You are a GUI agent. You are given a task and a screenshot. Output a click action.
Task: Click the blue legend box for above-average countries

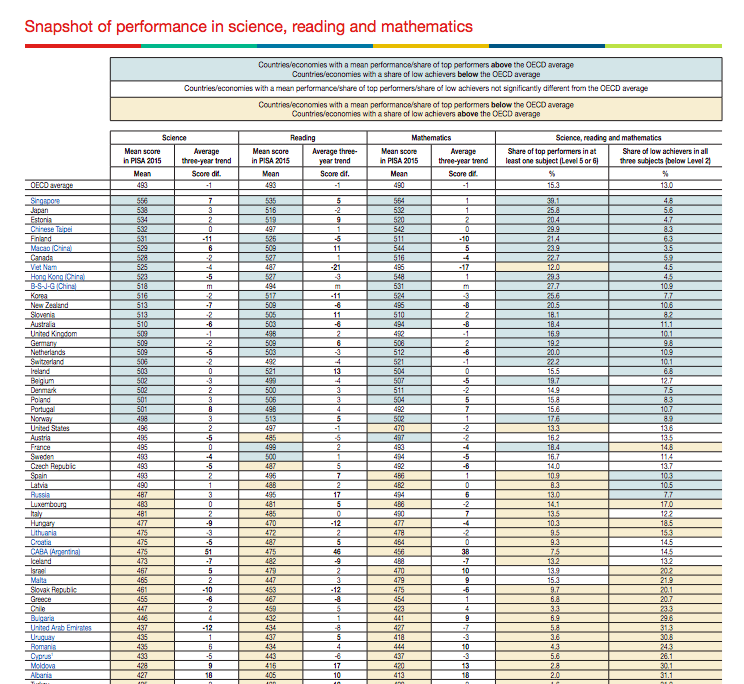point(415,69)
